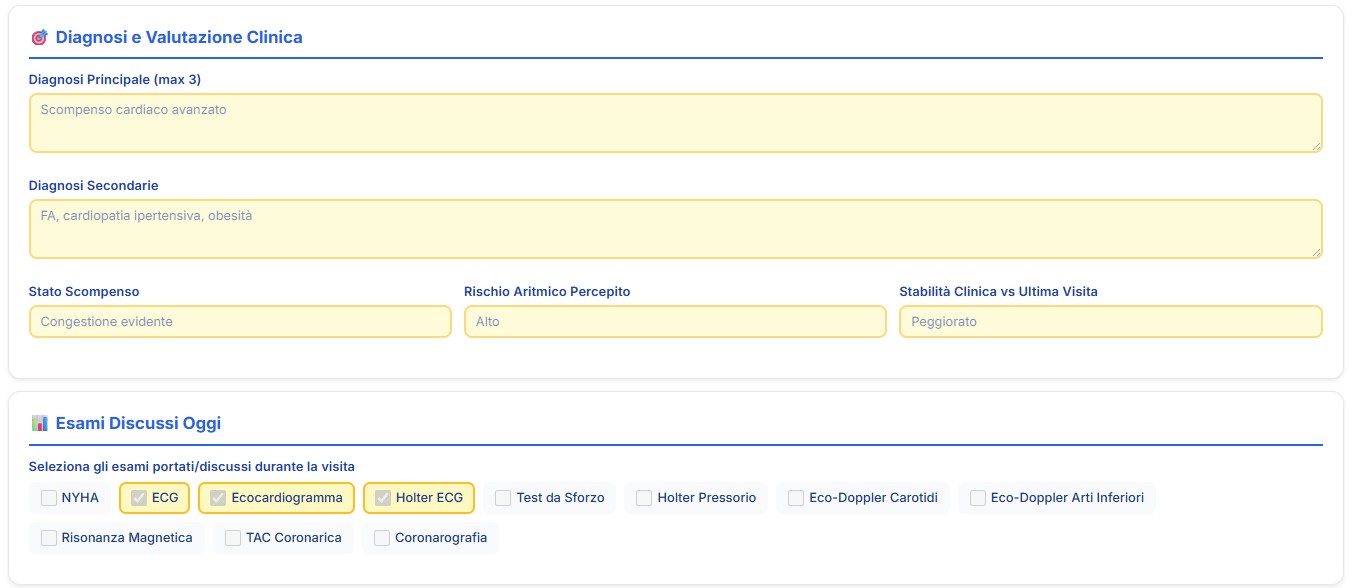Check the NYHA checkbox
The height and width of the screenshot is (588, 1353).
pos(49,498)
